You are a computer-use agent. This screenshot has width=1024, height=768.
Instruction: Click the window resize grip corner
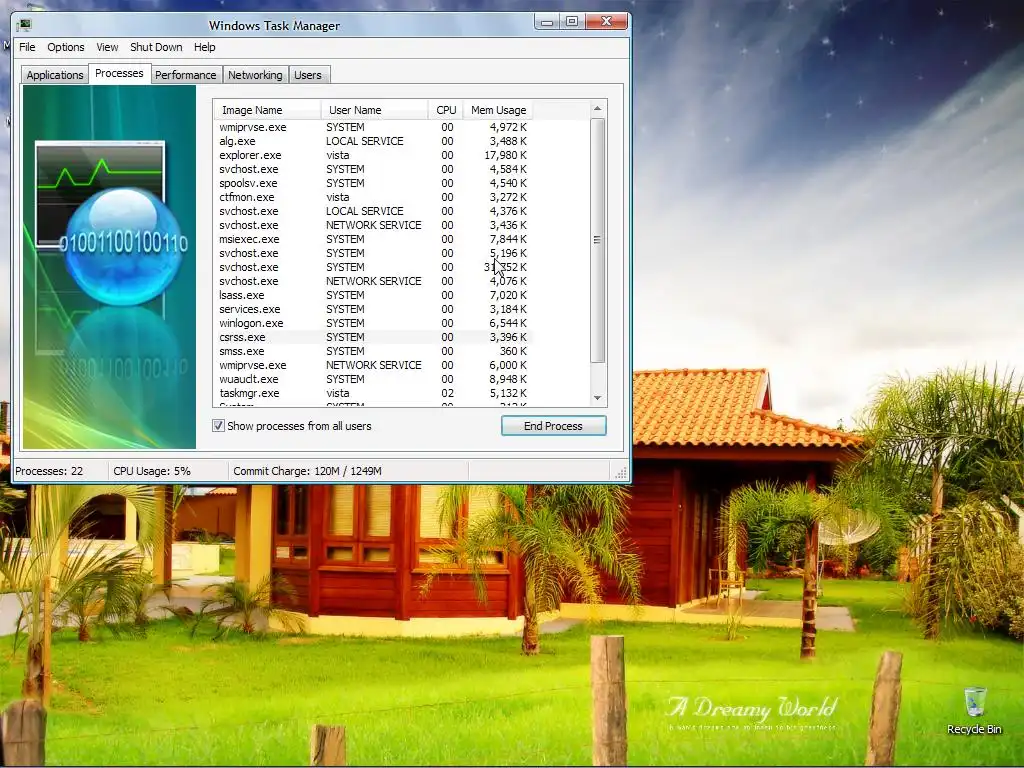(621, 472)
